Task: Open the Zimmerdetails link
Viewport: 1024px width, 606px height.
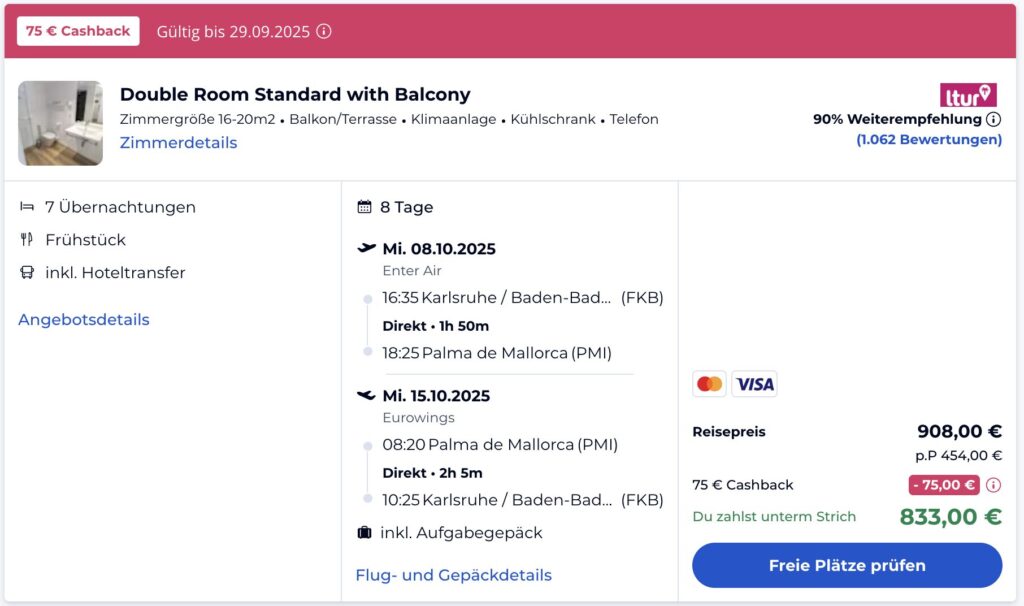Action: pyautogui.click(x=178, y=143)
